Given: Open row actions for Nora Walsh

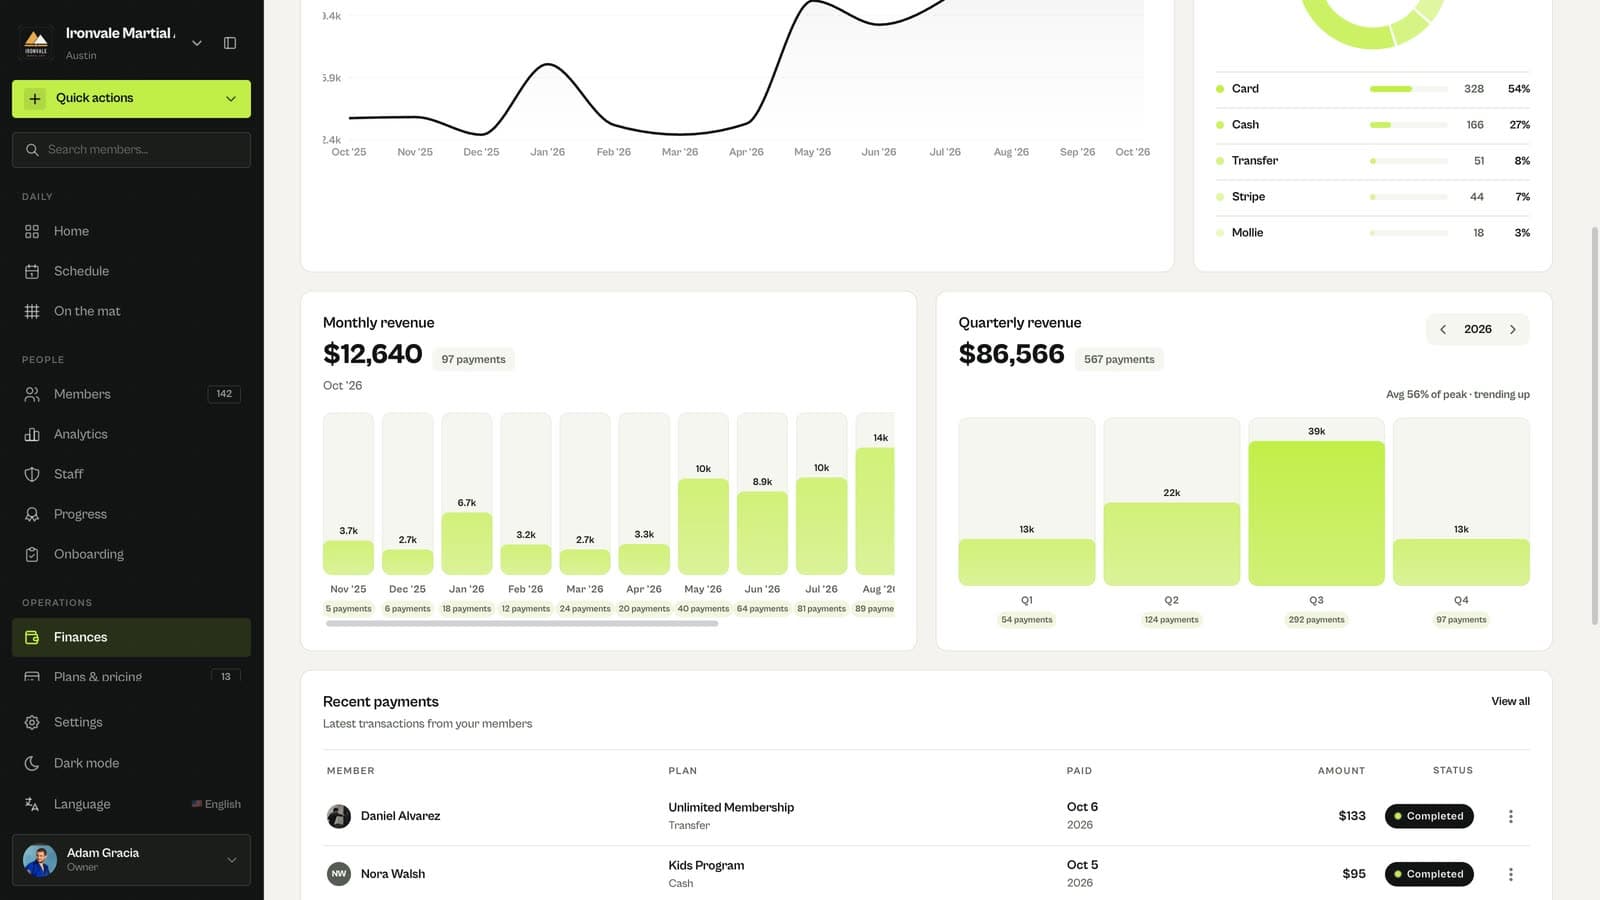Looking at the screenshot, I should [x=1510, y=874].
